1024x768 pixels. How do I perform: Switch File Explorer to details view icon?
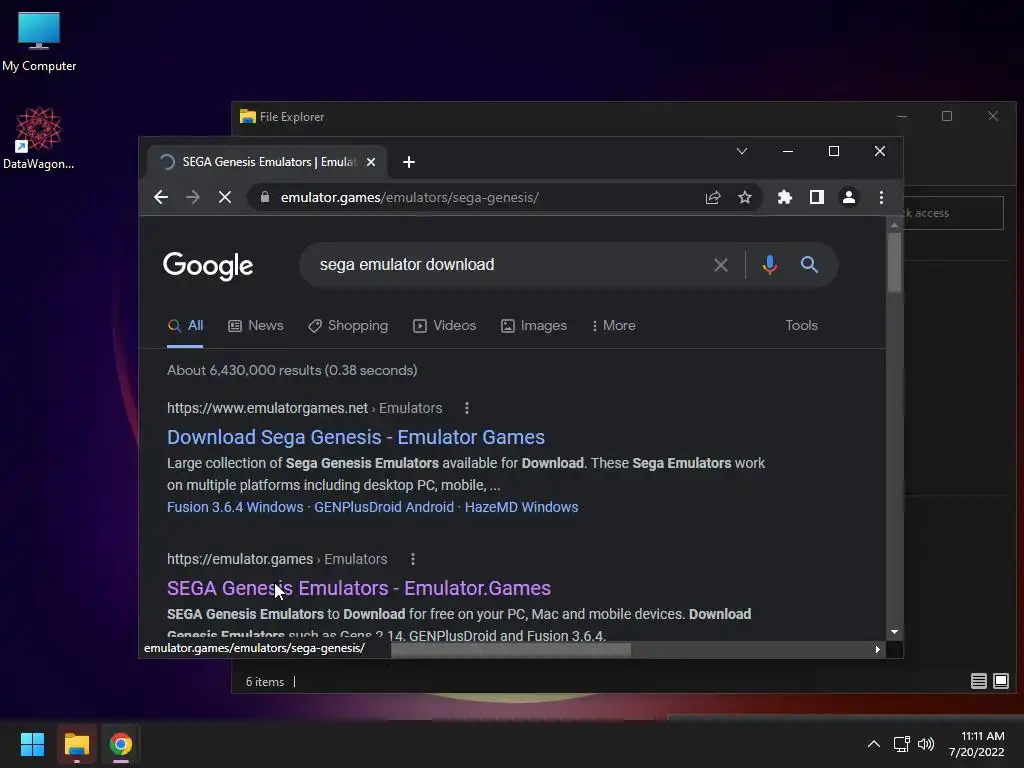978,681
